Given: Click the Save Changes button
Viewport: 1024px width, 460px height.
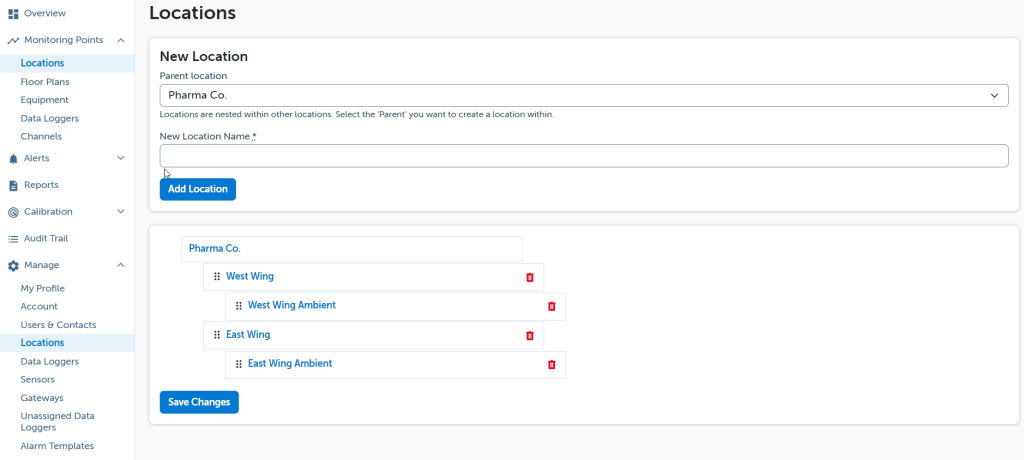Looking at the screenshot, I should point(199,402).
